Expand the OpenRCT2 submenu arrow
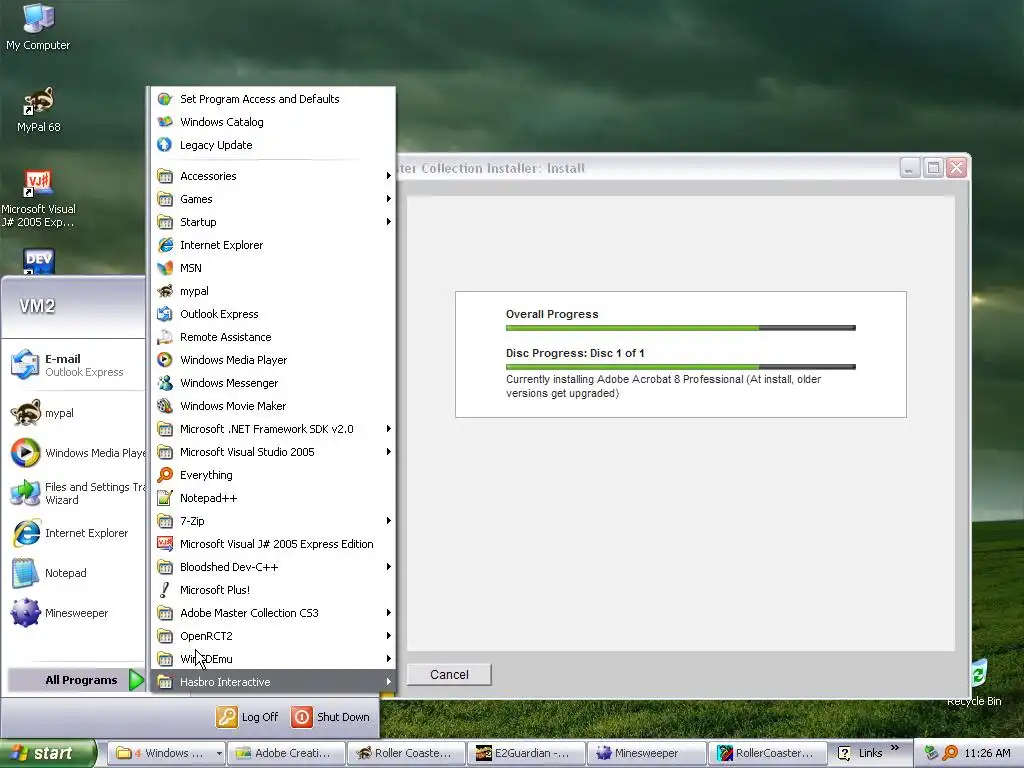This screenshot has height=768, width=1024. [389, 636]
